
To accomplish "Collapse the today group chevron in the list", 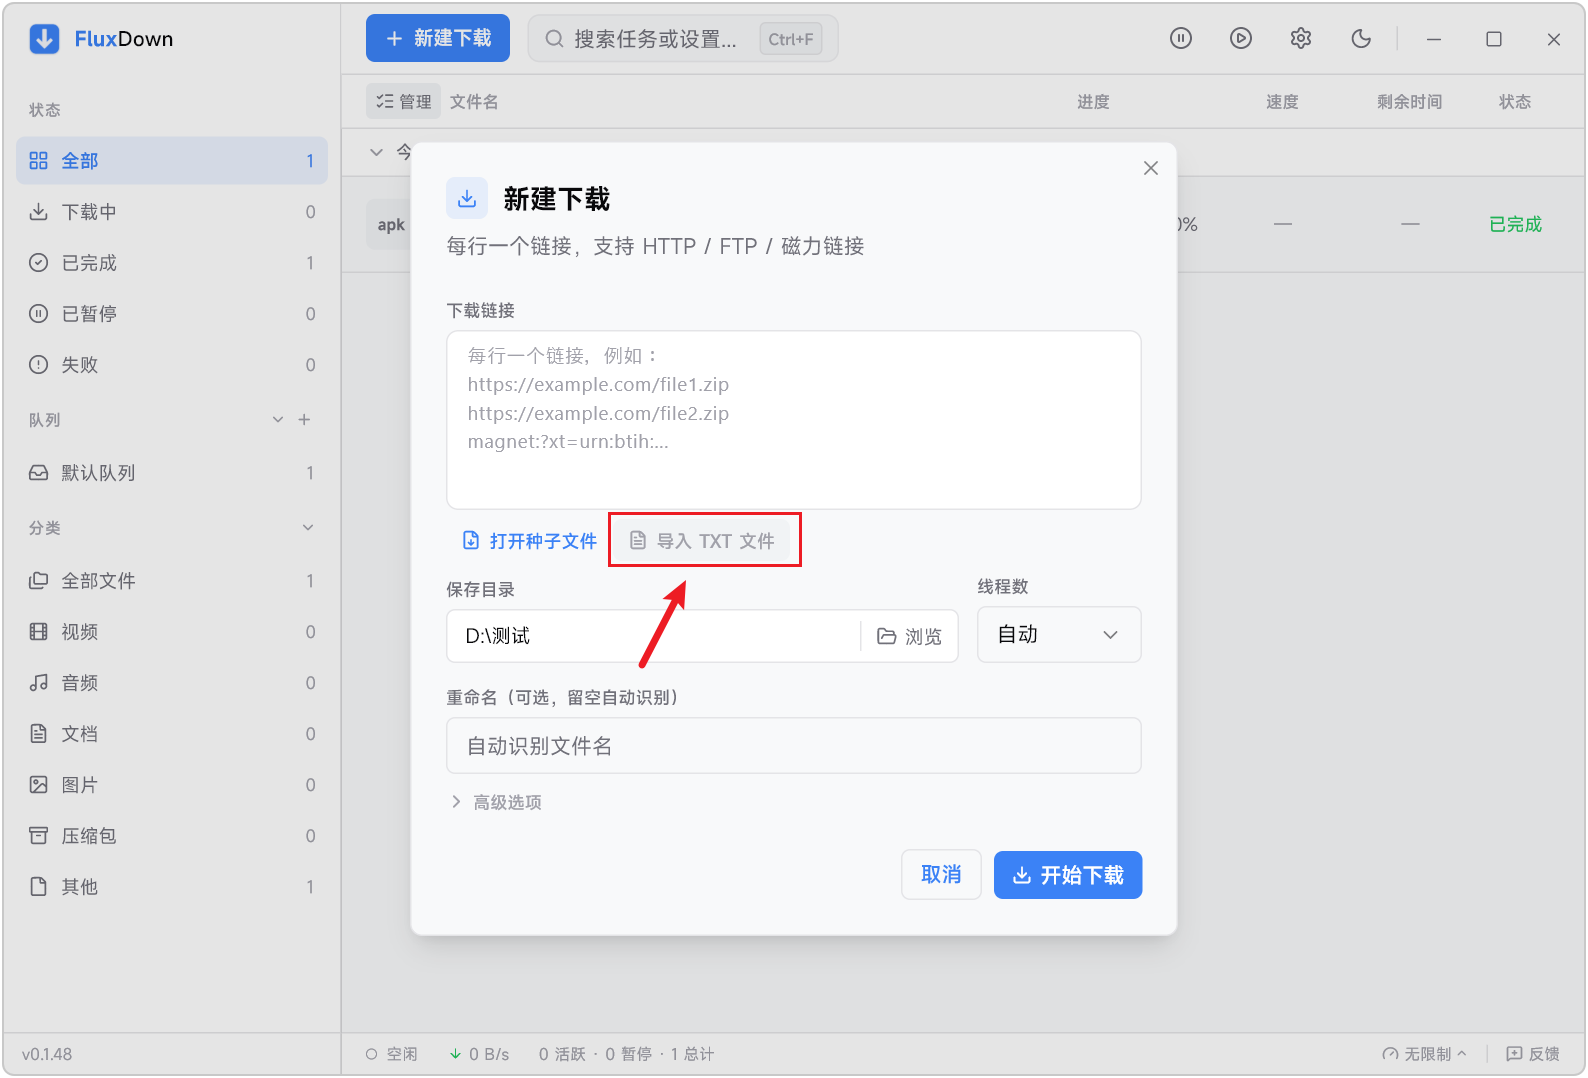I will (x=376, y=152).
